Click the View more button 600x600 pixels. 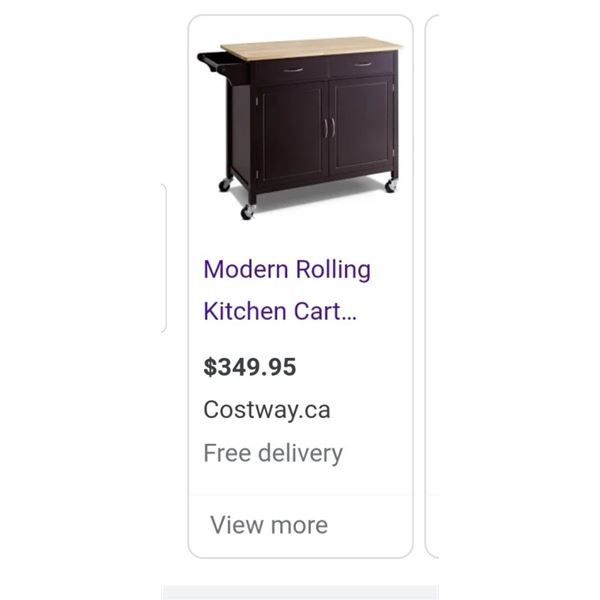pos(269,525)
